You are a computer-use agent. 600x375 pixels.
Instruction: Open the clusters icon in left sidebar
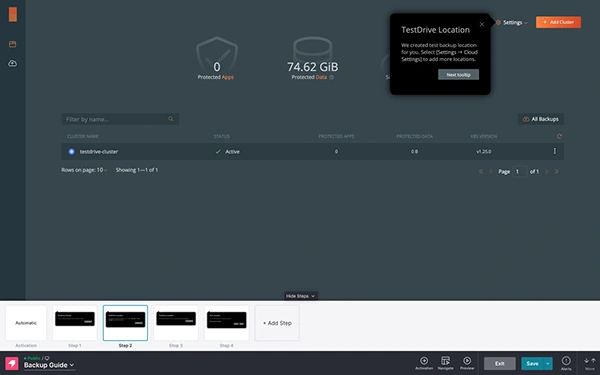(12, 44)
